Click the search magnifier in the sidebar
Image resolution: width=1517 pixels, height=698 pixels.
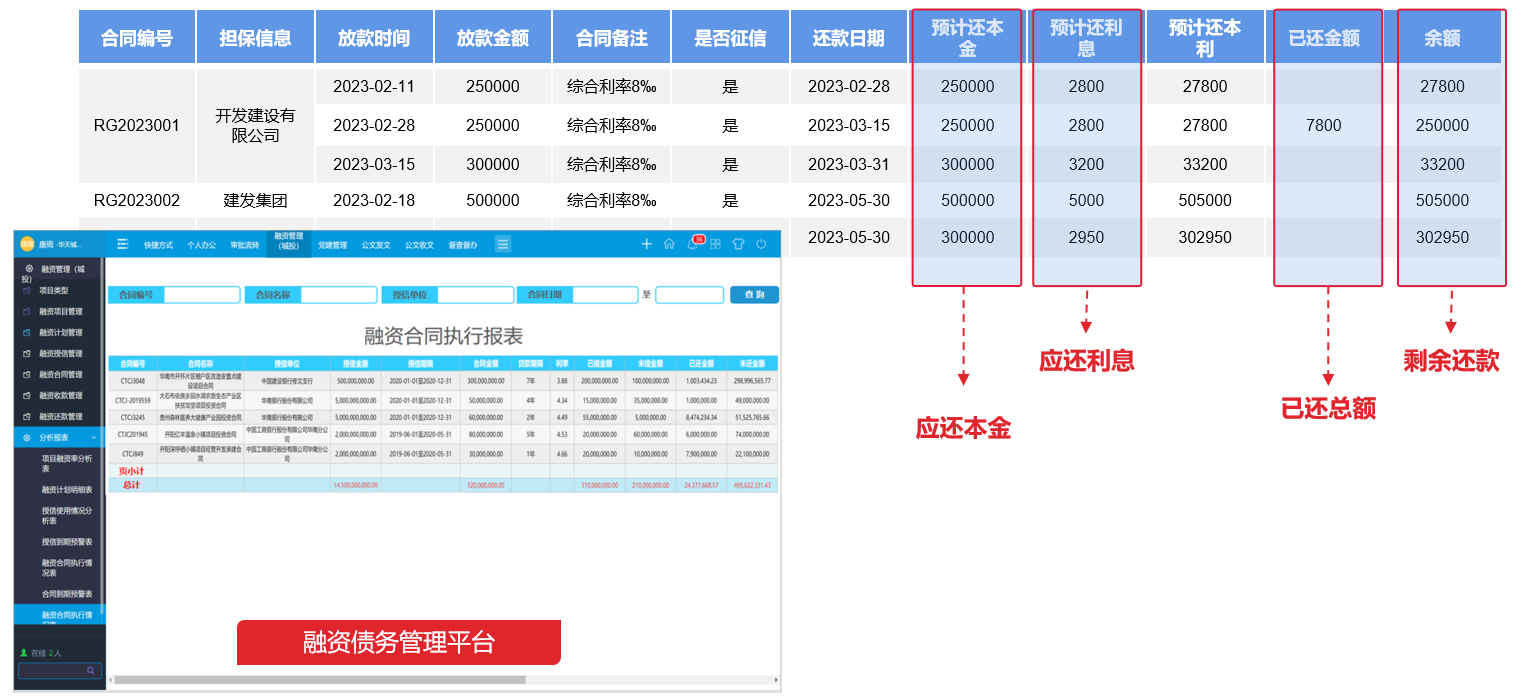coord(90,670)
